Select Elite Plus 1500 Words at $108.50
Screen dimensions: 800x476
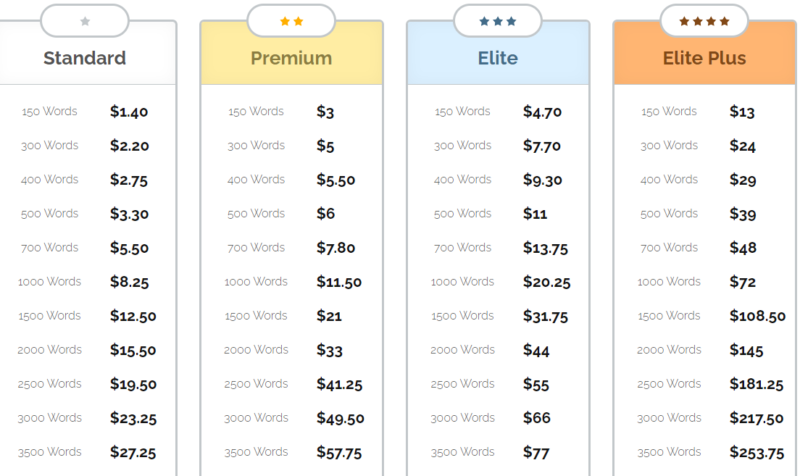coord(757,316)
